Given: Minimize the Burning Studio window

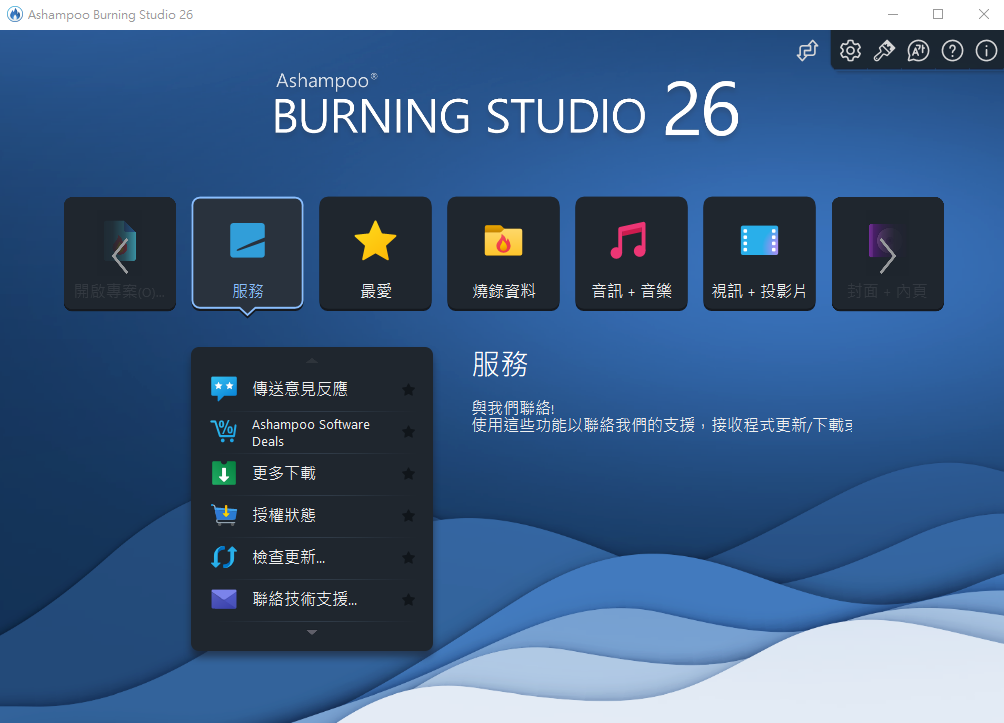Looking at the screenshot, I should (x=893, y=14).
